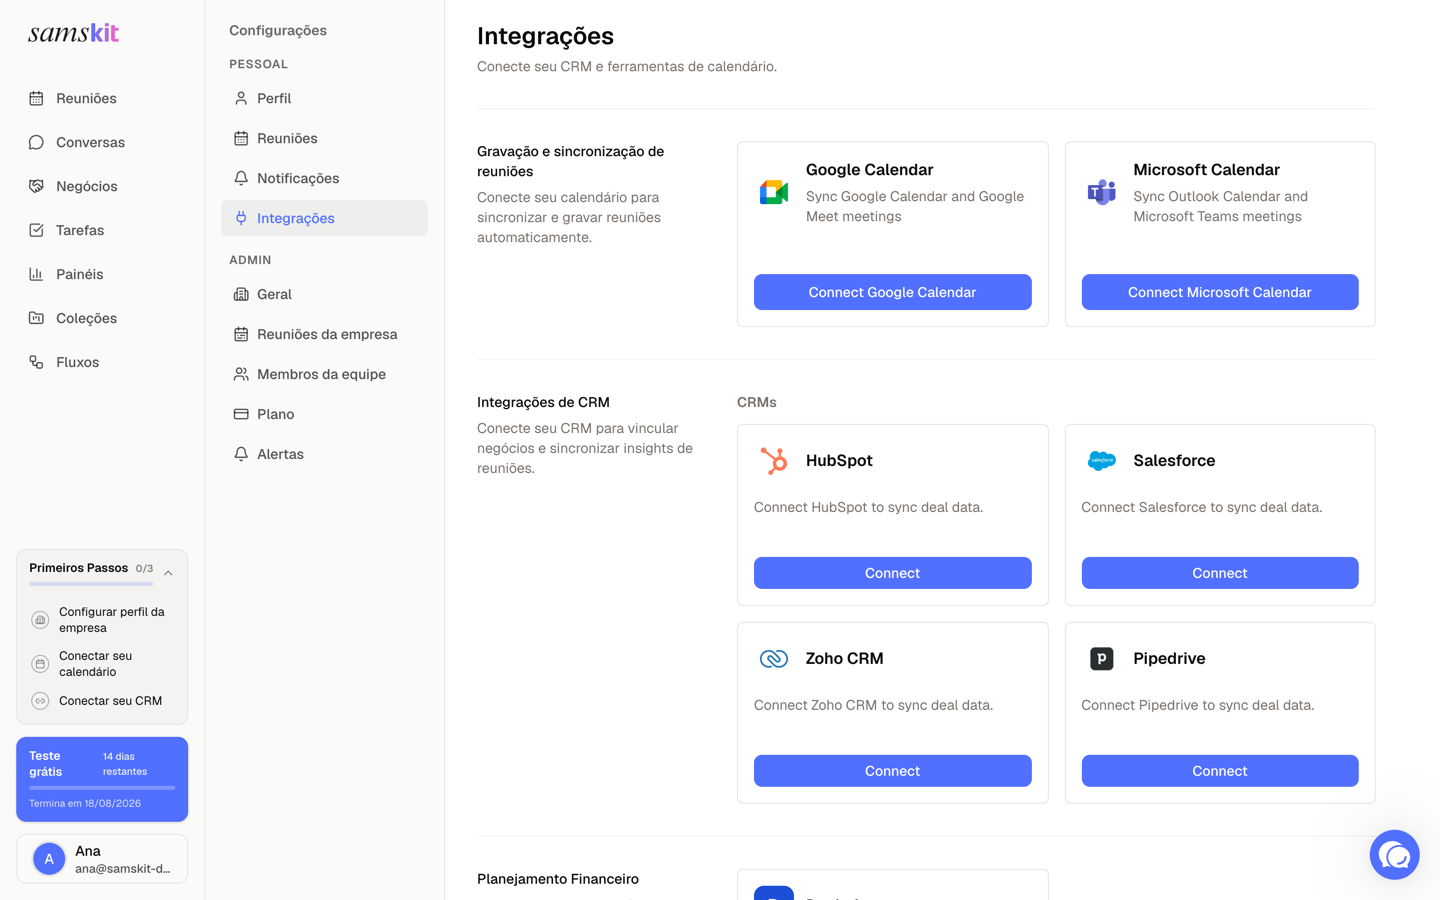Select Reuniões under Pessoal settings
The image size is (1440, 900).
click(324, 138)
